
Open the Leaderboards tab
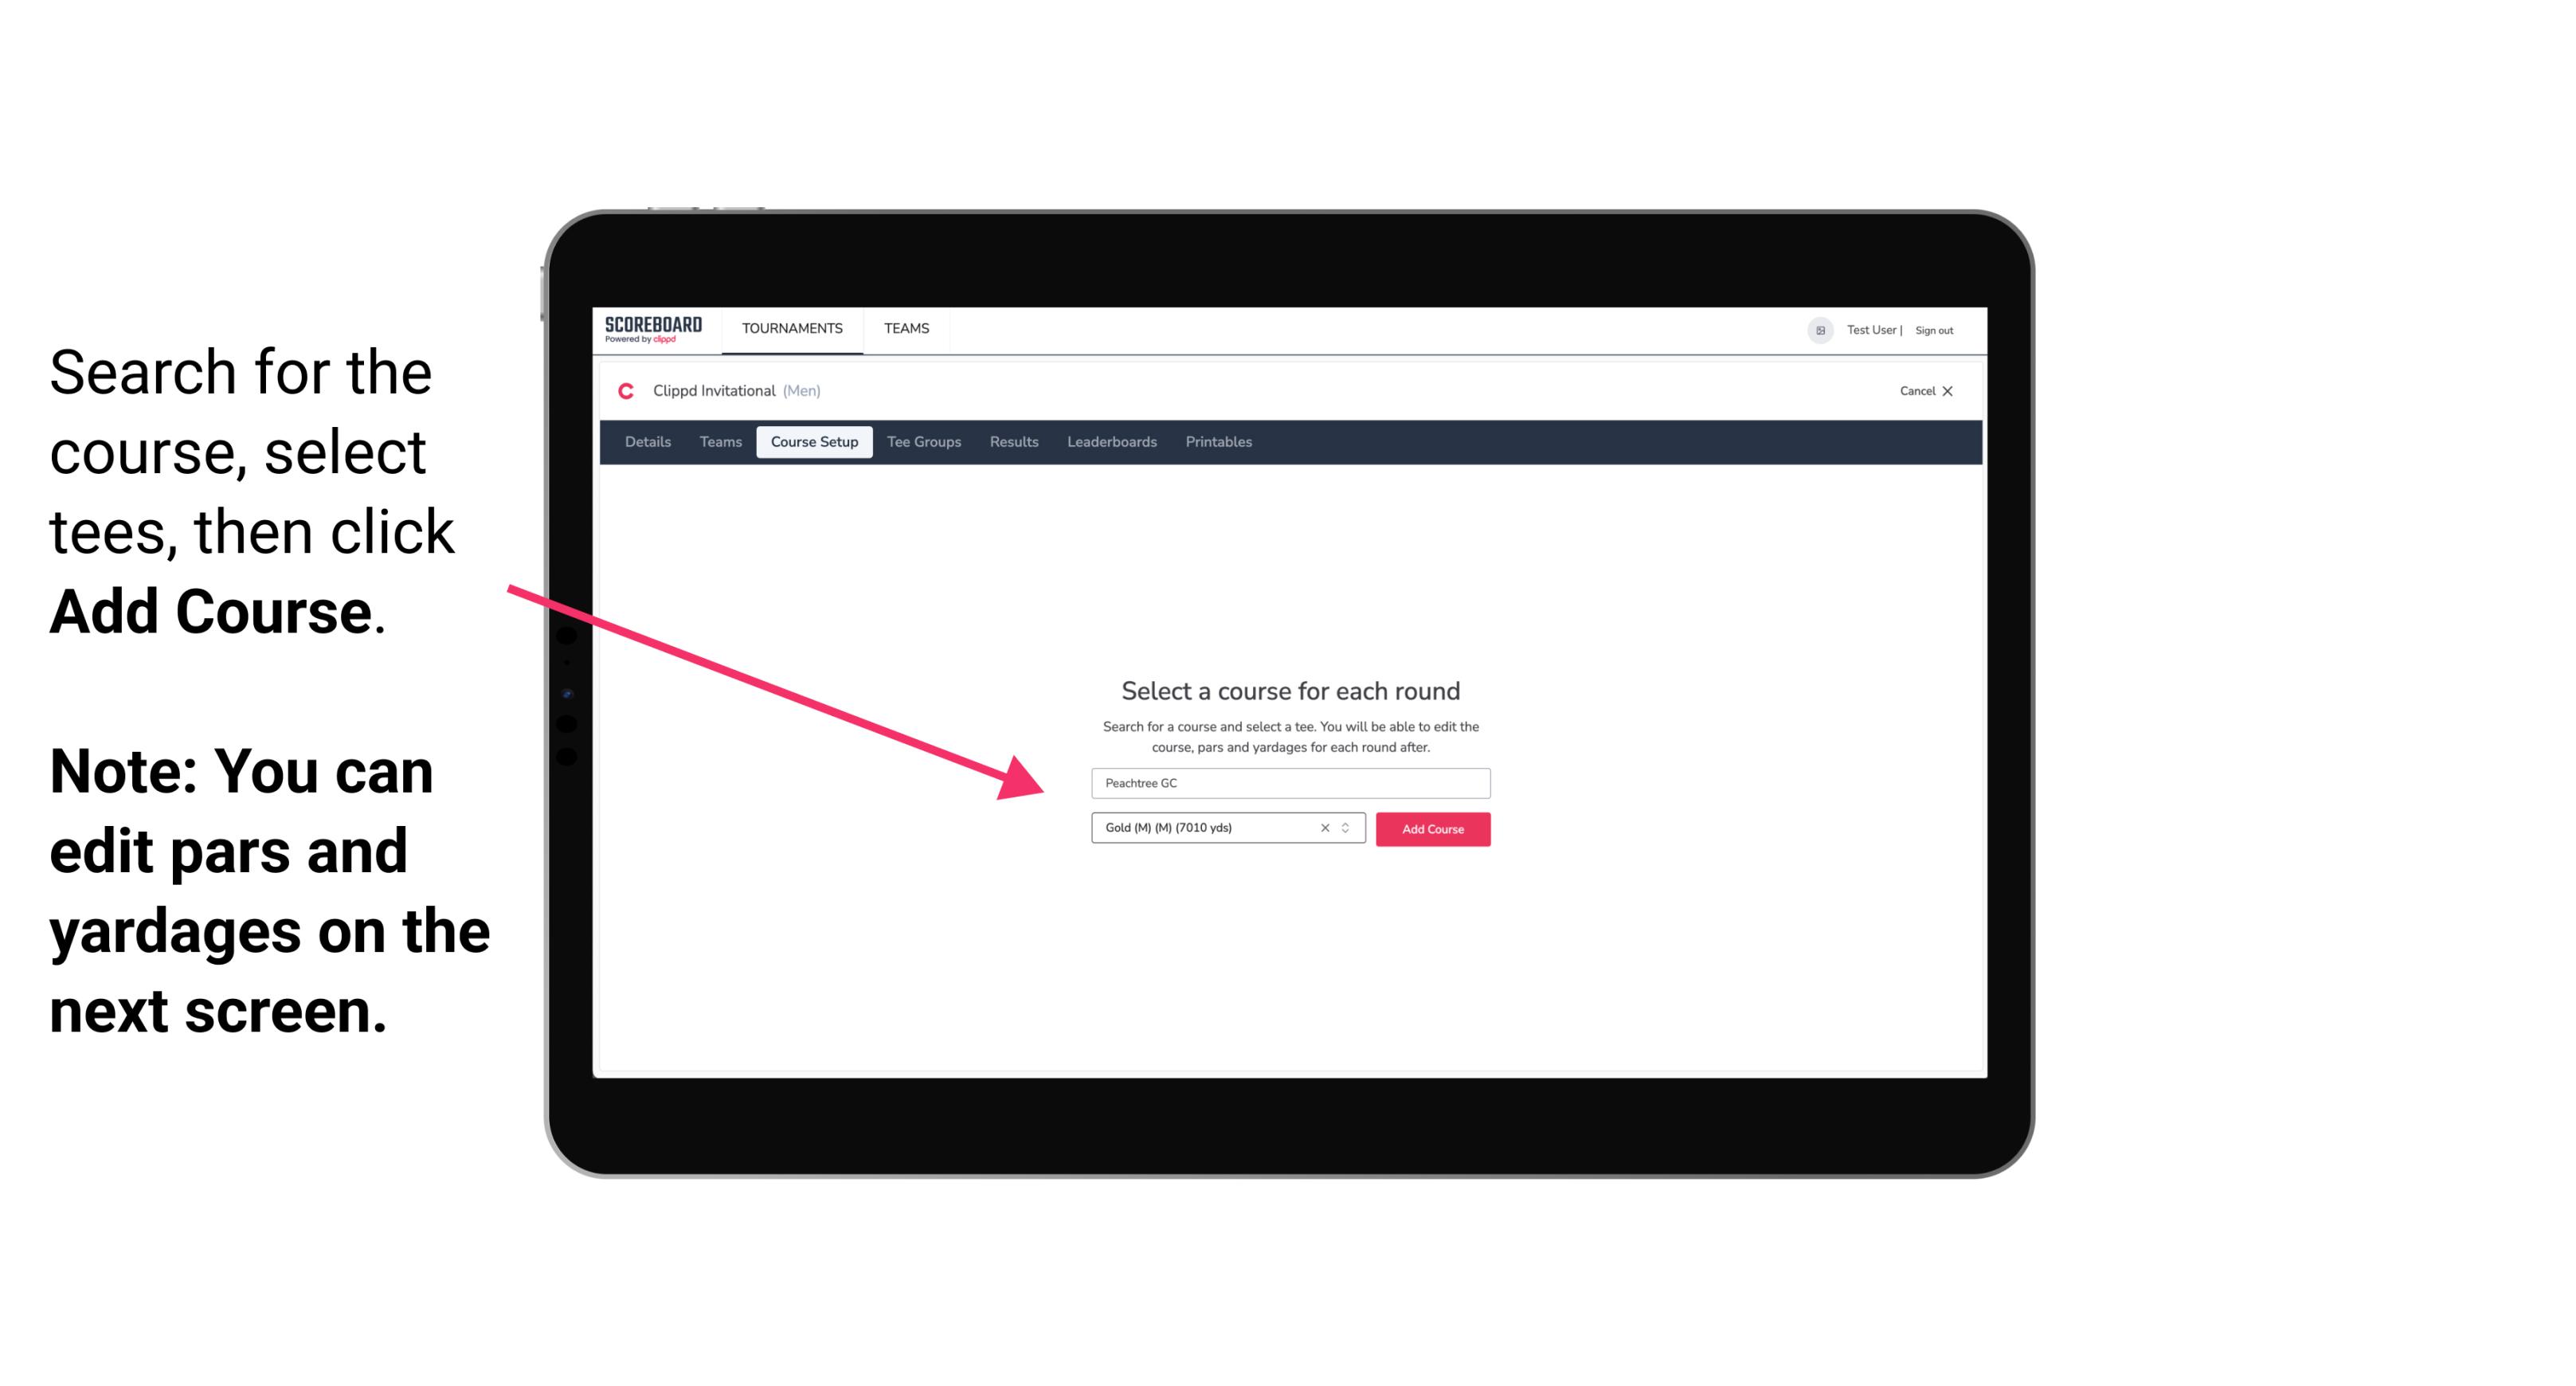coord(1110,442)
